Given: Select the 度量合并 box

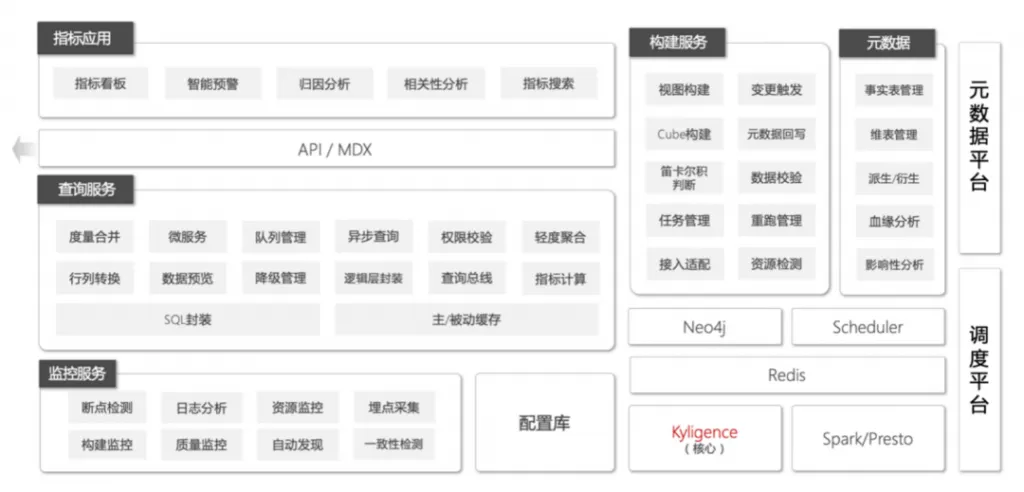Looking at the screenshot, I should 94,237.
